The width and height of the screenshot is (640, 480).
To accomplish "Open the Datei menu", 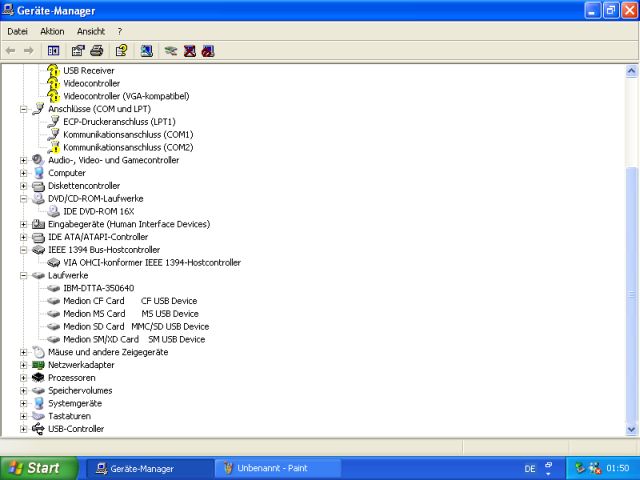I will coord(18,31).
